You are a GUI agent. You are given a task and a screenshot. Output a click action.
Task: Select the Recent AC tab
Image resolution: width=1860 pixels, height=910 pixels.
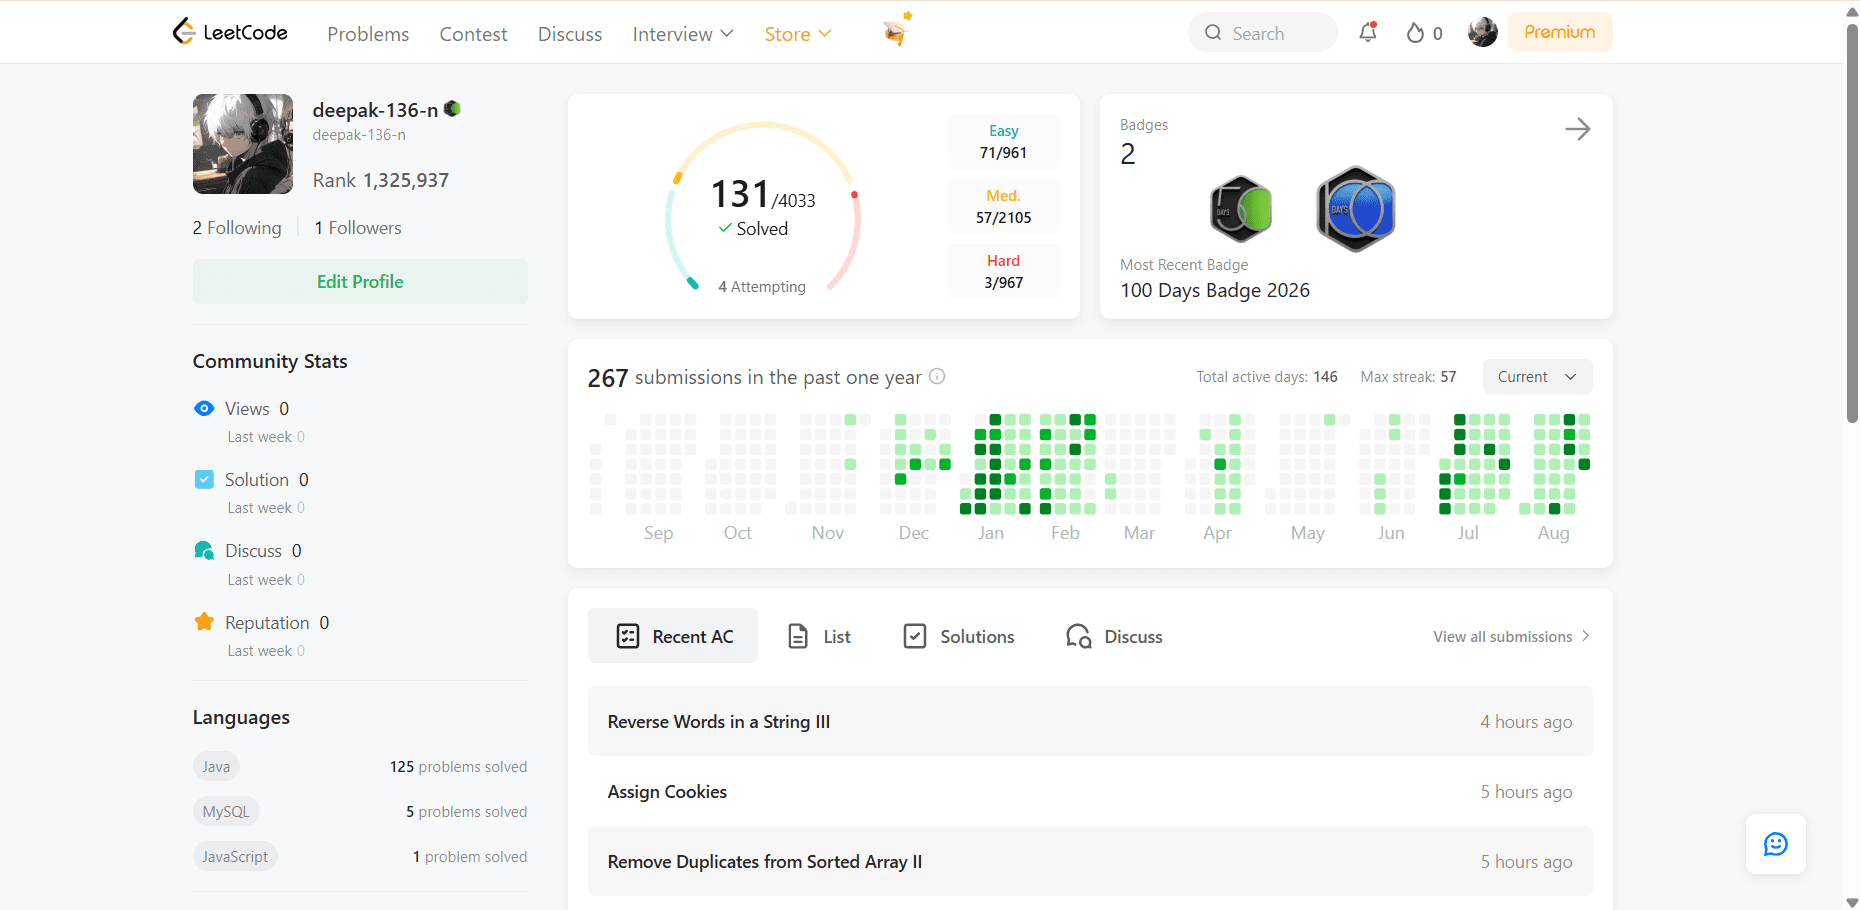click(x=673, y=636)
